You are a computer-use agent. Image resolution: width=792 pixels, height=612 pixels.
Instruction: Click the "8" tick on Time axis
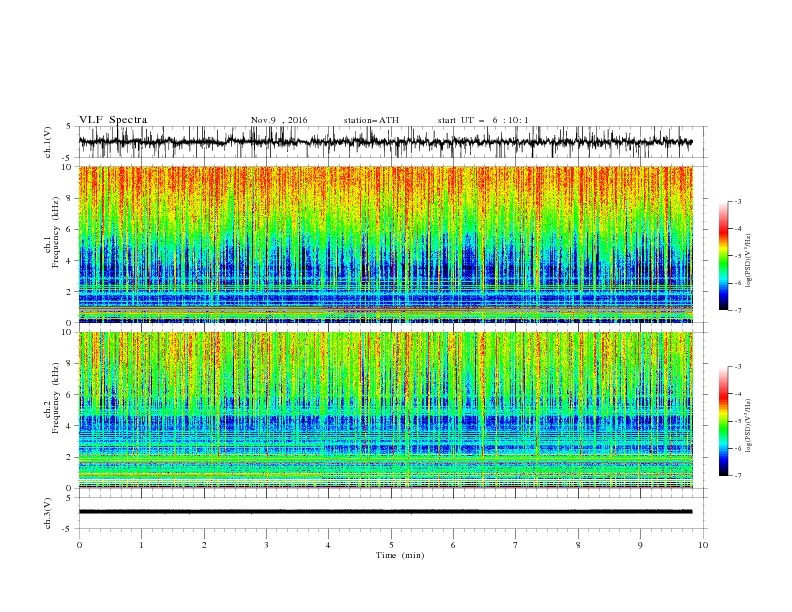coord(578,545)
